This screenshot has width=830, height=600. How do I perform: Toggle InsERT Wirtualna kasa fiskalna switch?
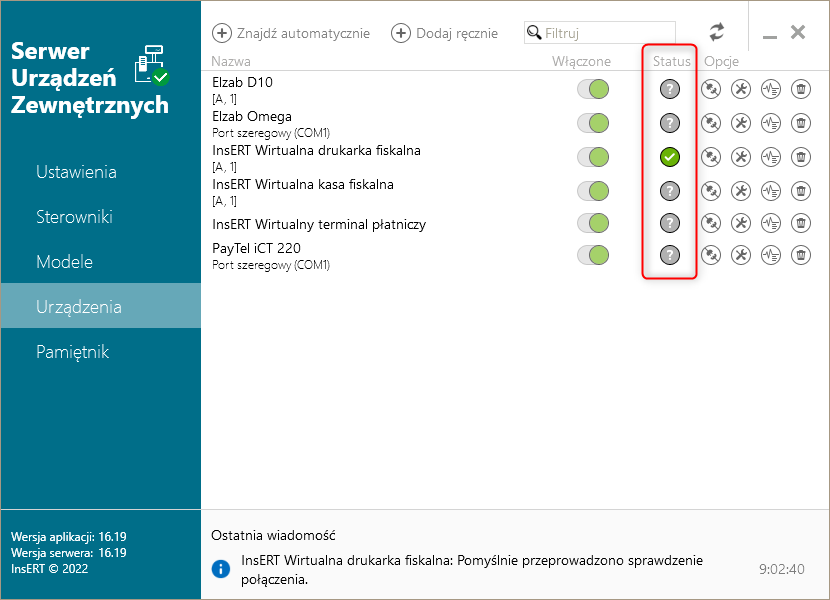click(x=593, y=191)
